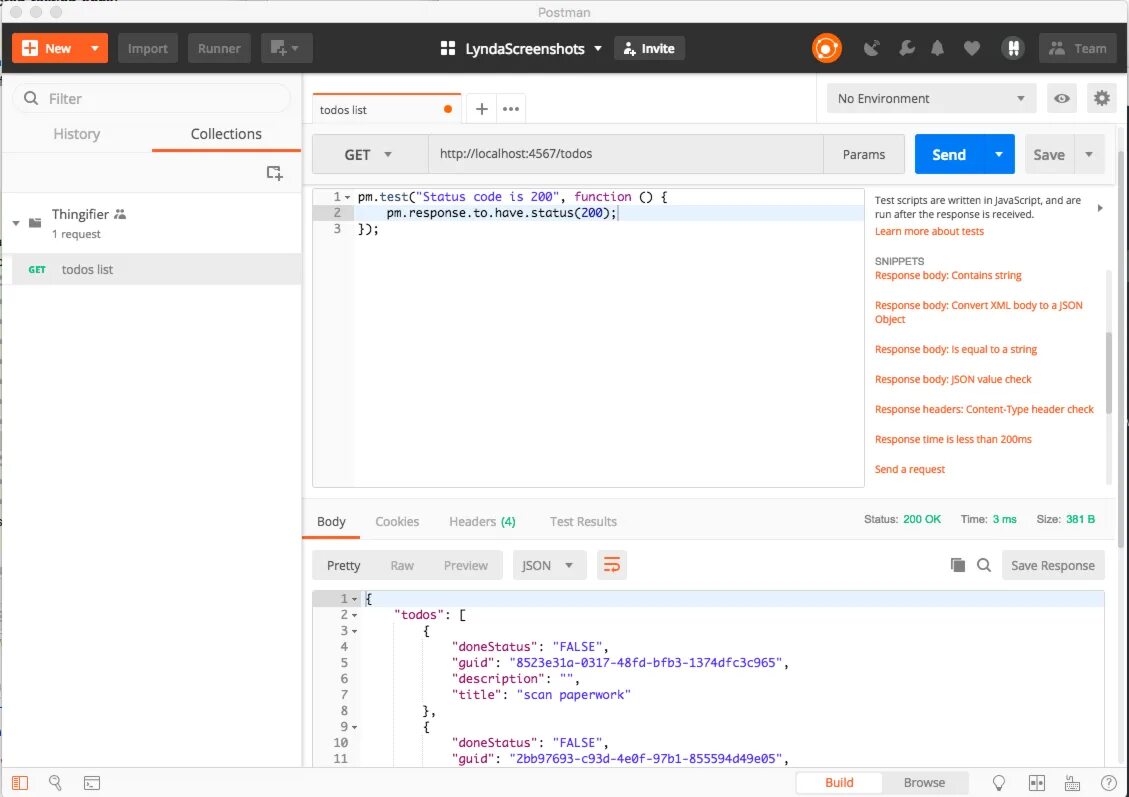
Task: Click the Params button
Action: (863, 154)
